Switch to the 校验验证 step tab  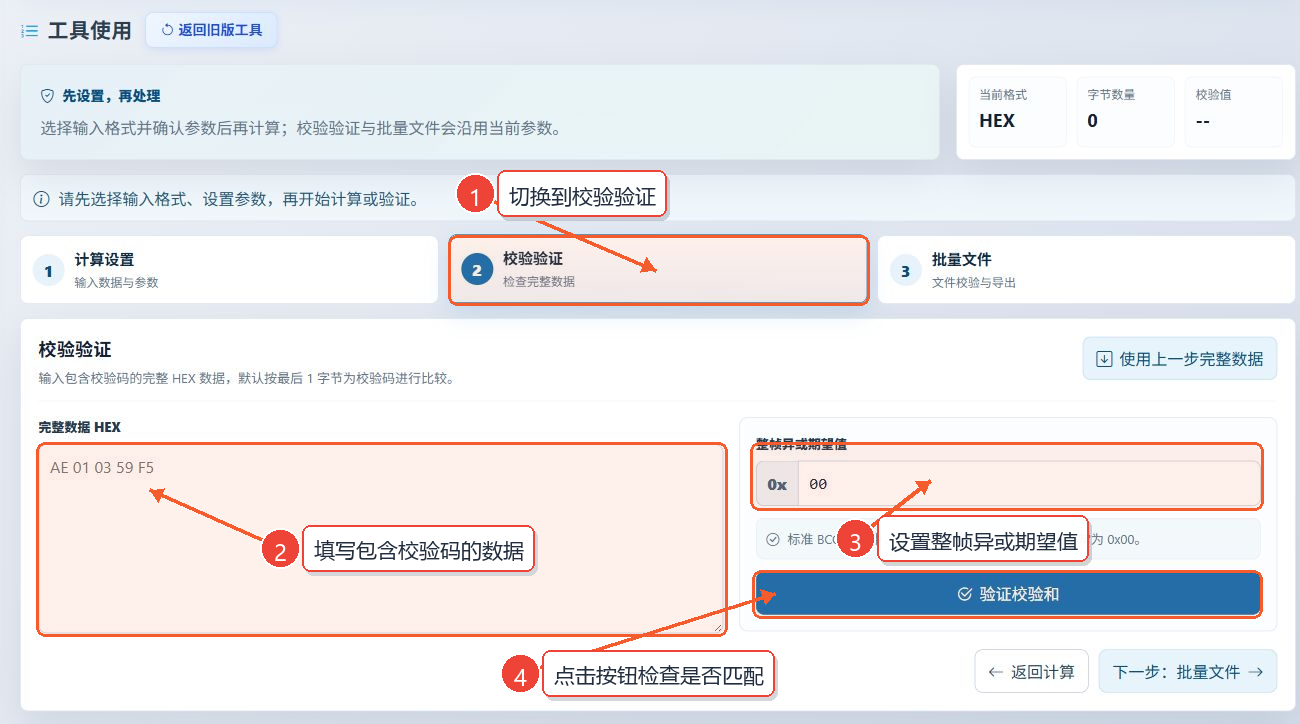pos(659,270)
